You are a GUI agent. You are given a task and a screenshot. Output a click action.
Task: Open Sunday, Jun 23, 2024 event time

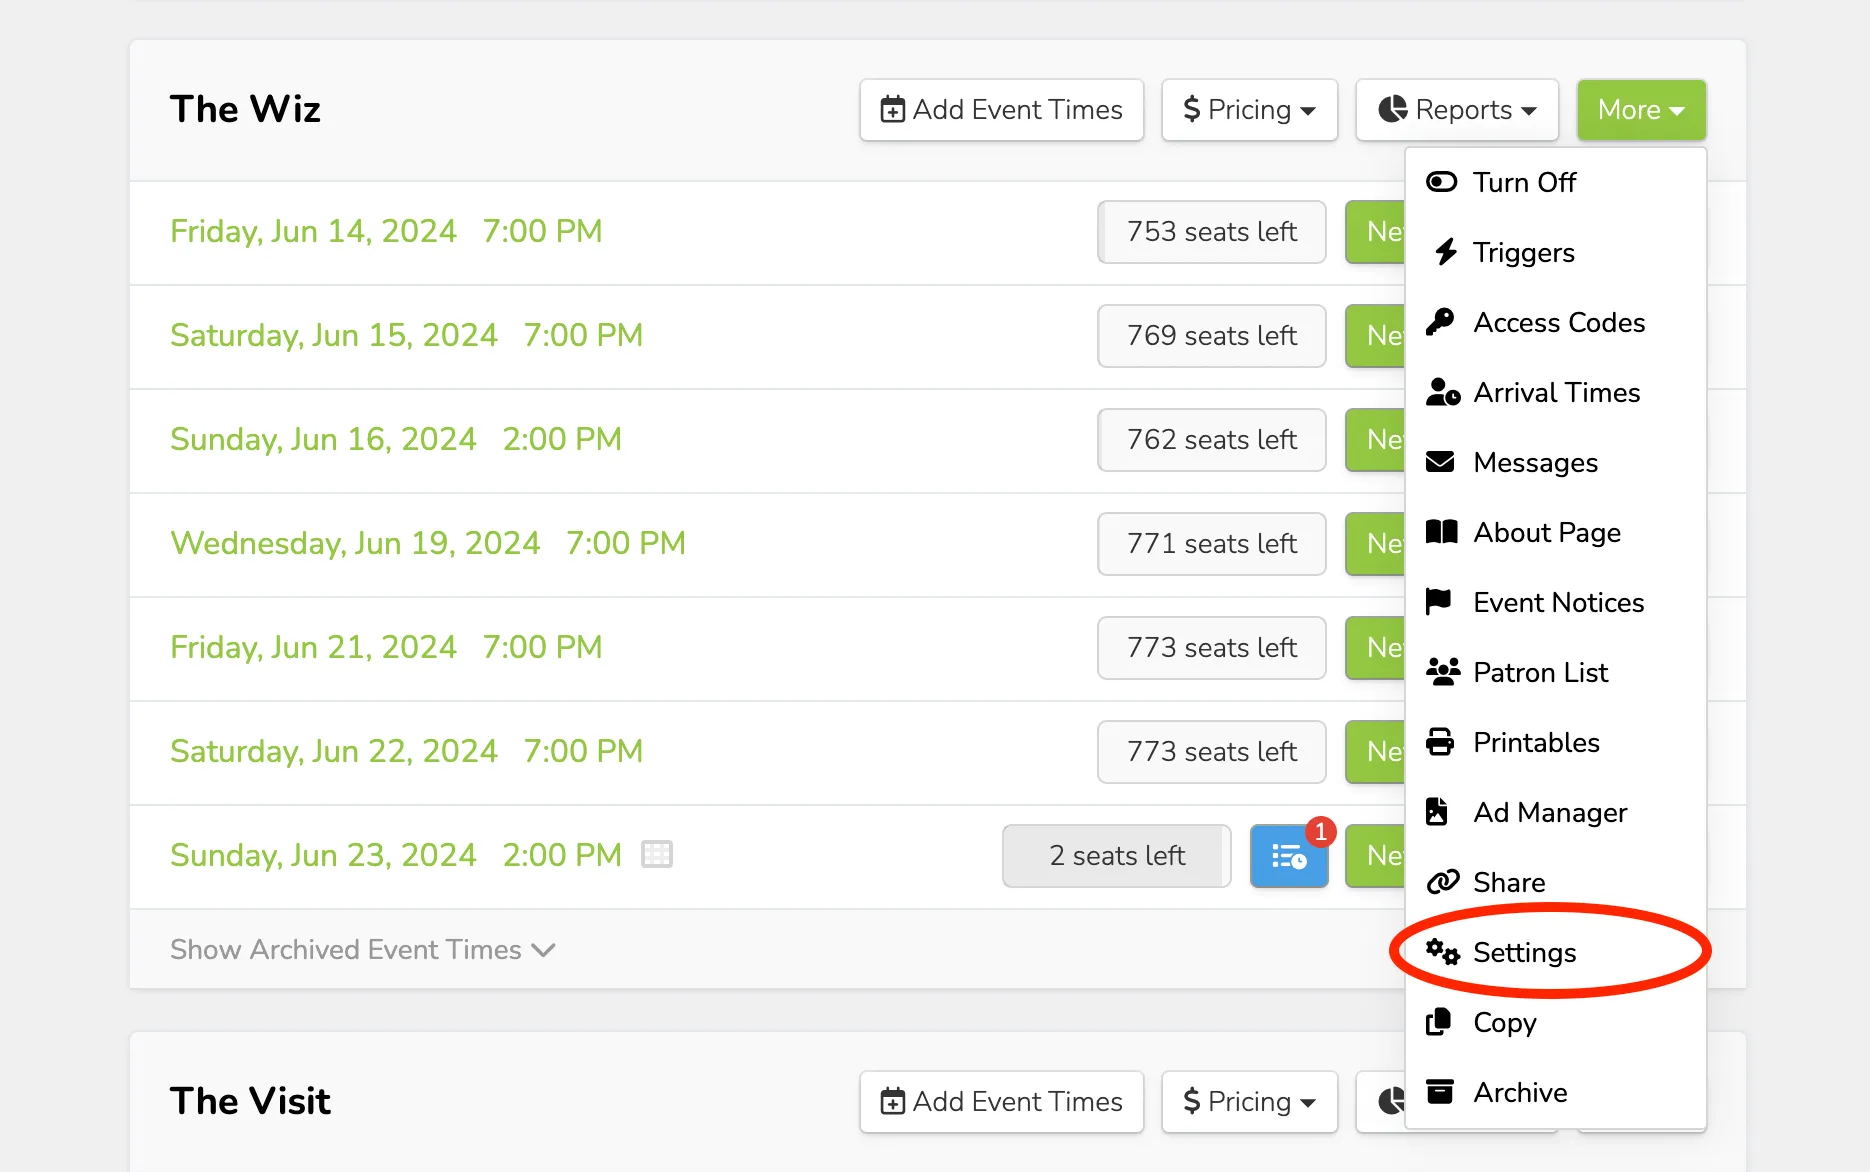click(x=396, y=855)
